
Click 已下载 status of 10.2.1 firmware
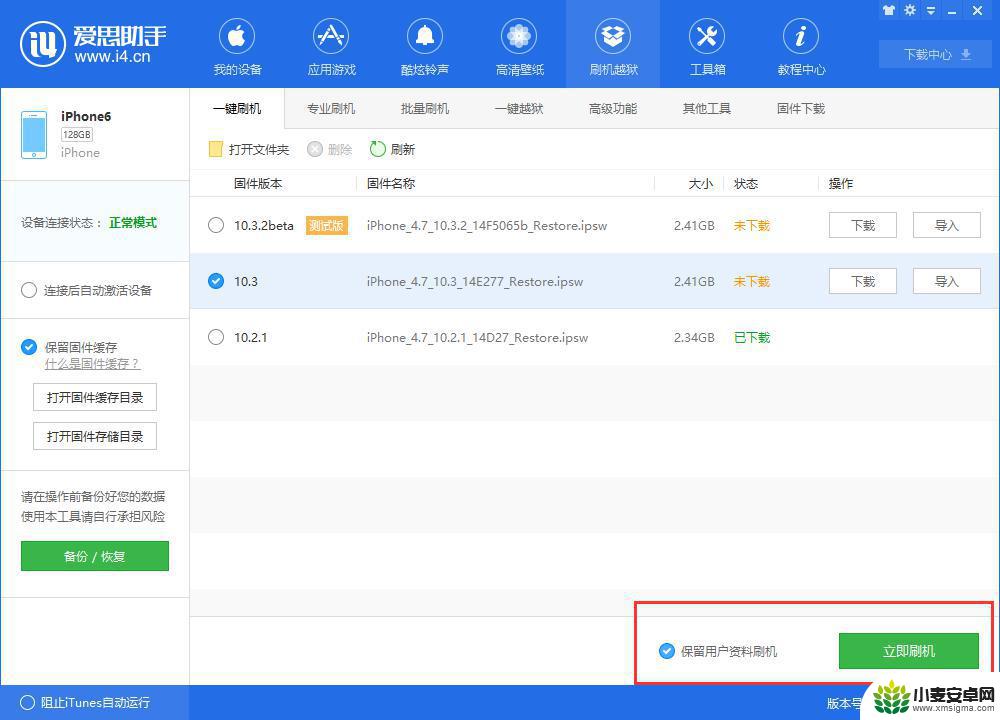tap(752, 337)
